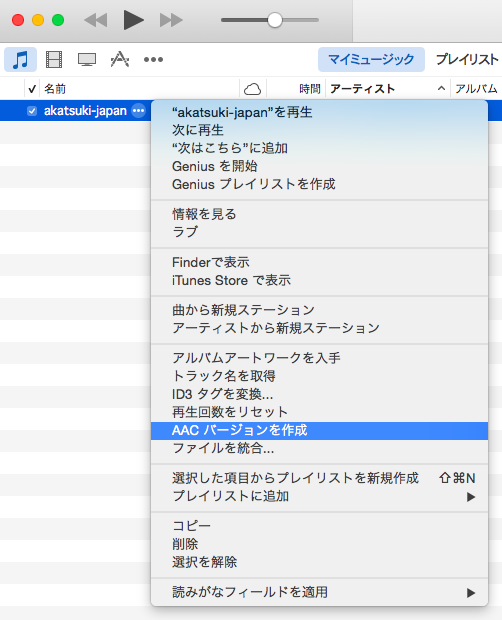
Task: Choose ラブ menu item
Action: (319, 232)
